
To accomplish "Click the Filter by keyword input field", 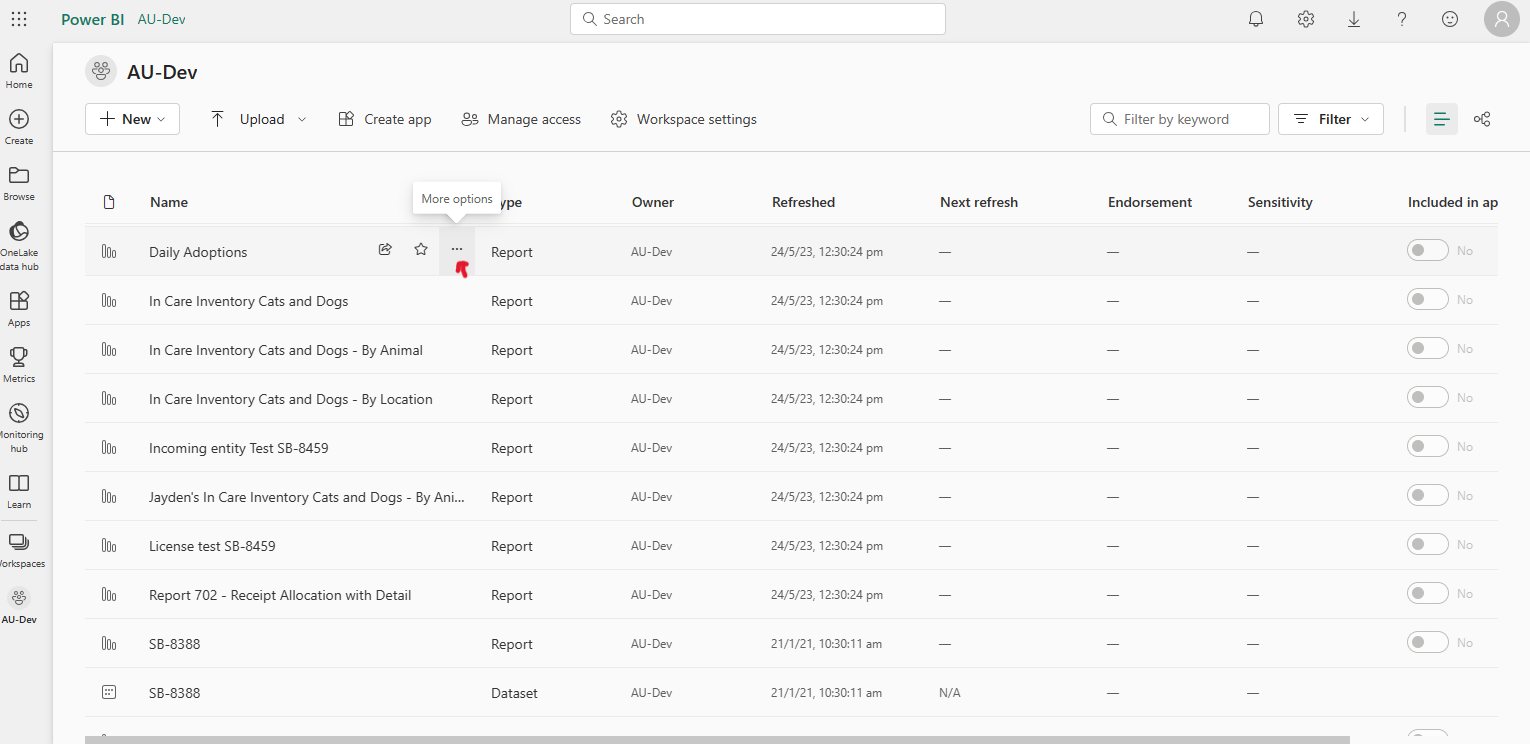I will tap(1188, 119).
